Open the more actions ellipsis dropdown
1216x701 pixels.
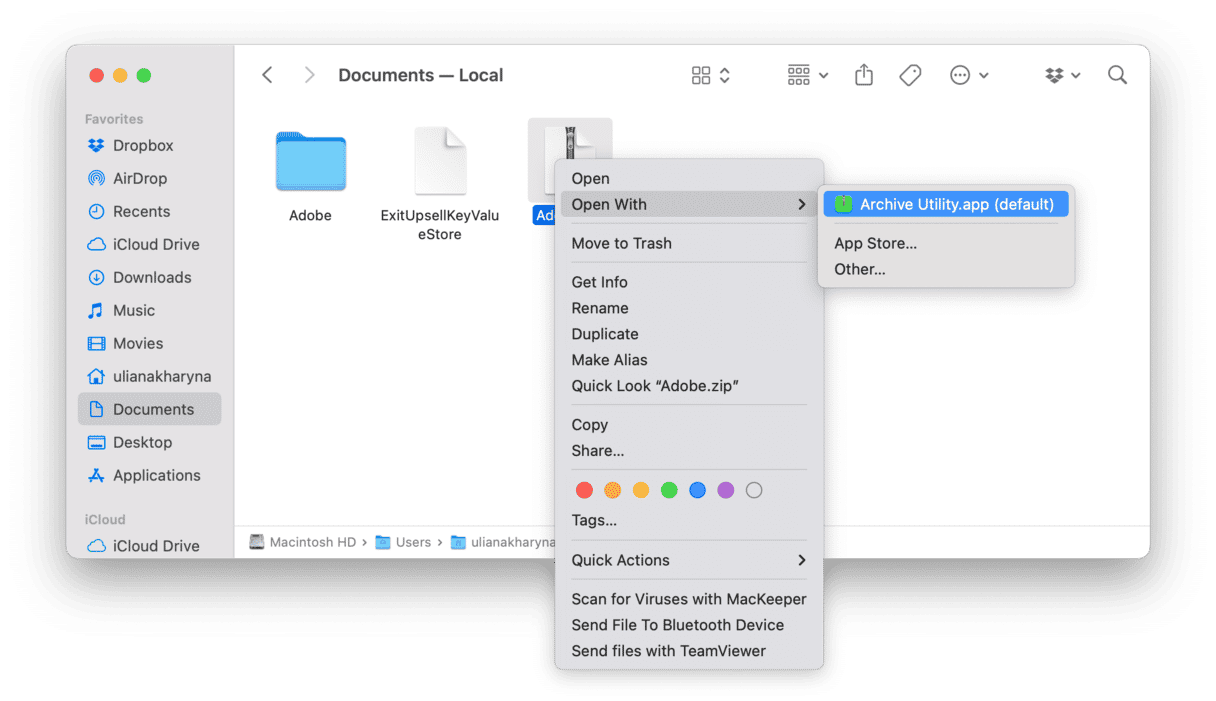point(969,75)
